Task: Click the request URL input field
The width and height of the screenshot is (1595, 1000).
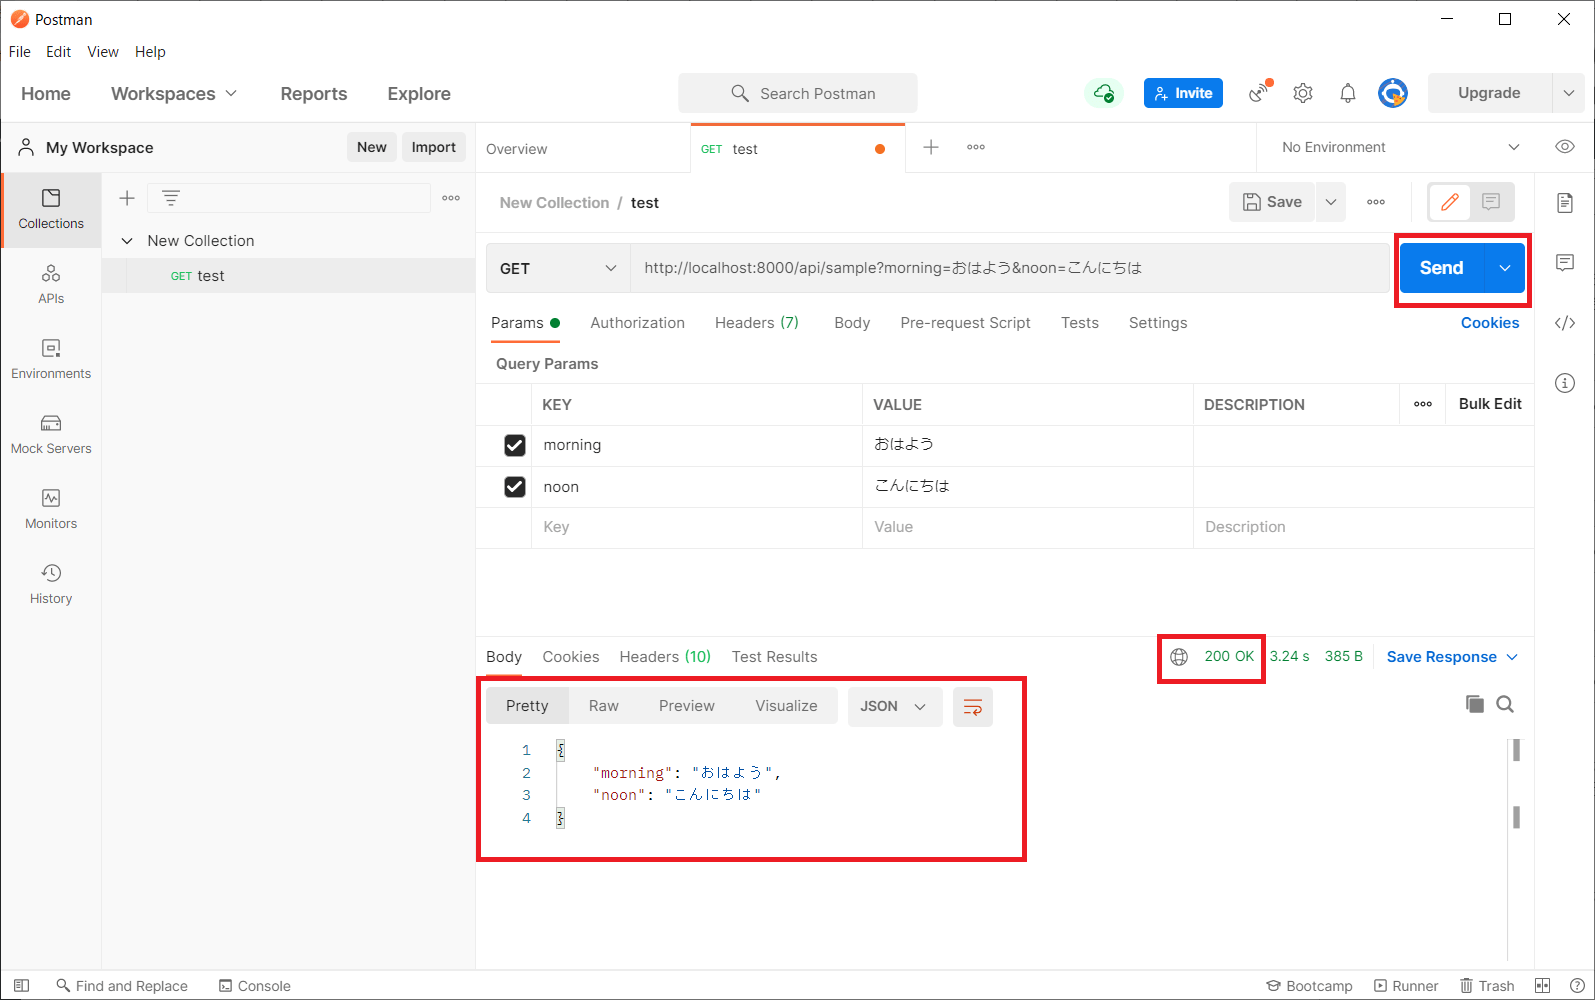Action: [x=1010, y=268]
